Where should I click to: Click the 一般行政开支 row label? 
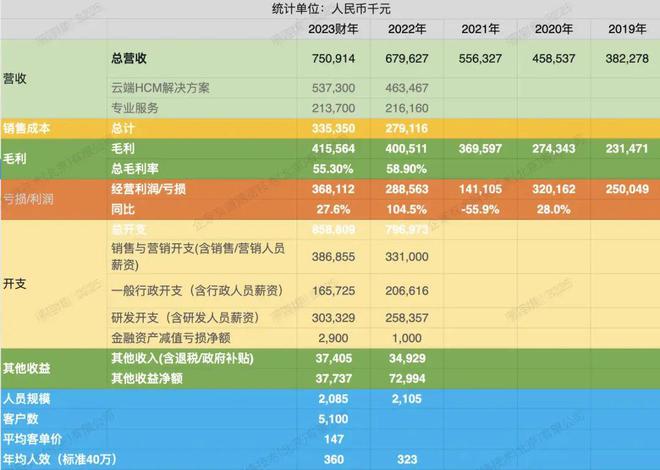point(197,291)
